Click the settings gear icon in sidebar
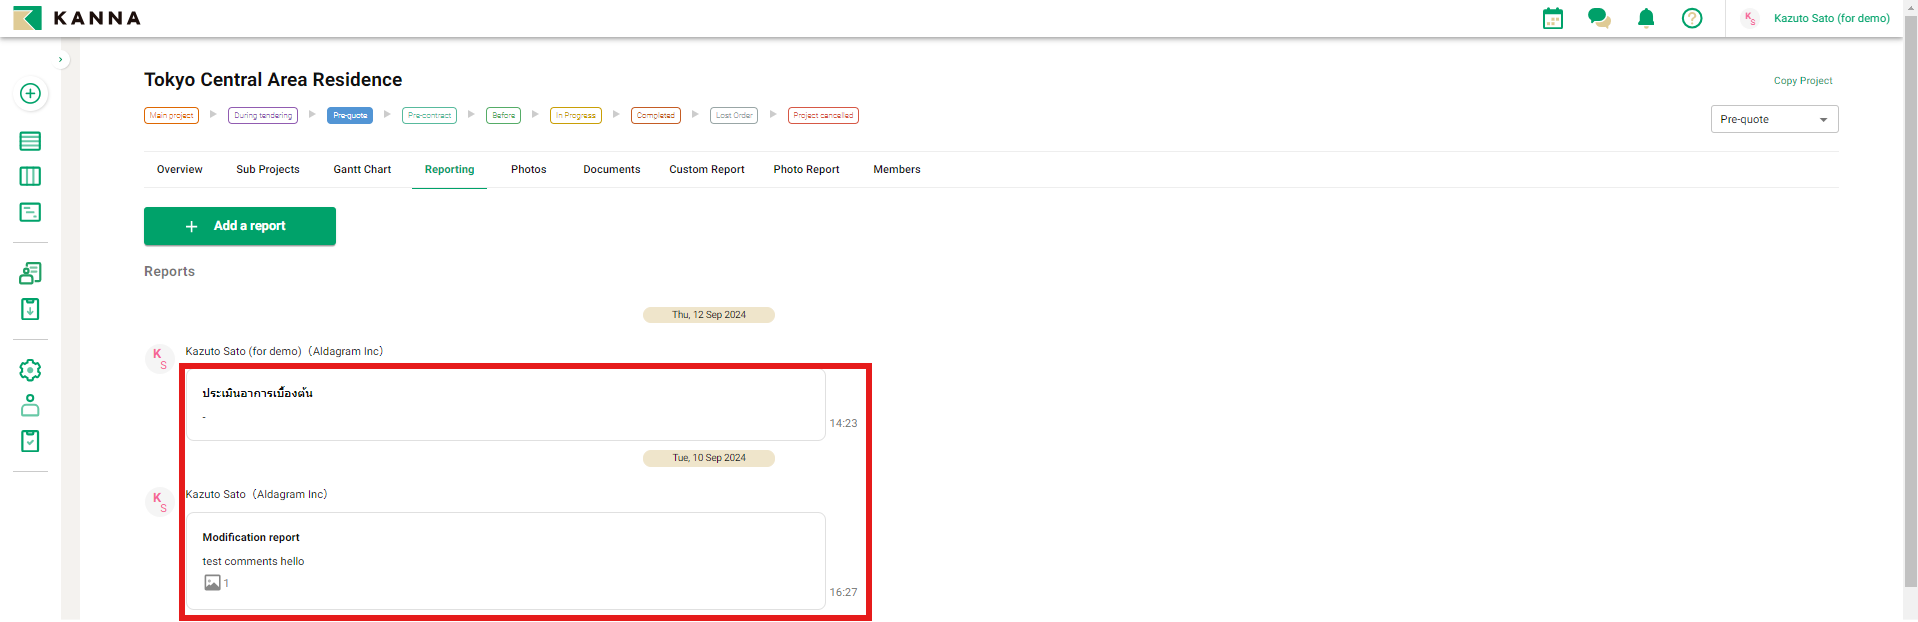1918x622 pixels. (x=30, y=370)
